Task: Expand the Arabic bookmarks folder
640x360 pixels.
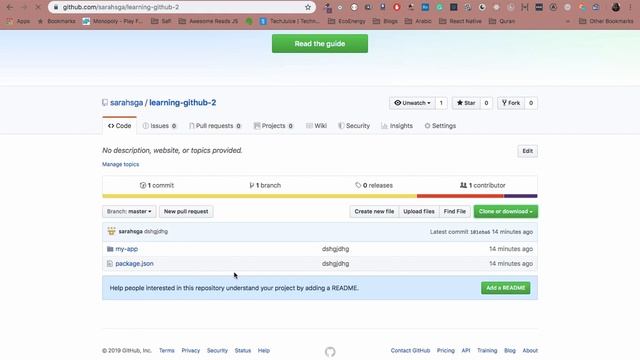Action: coord(418,21)
